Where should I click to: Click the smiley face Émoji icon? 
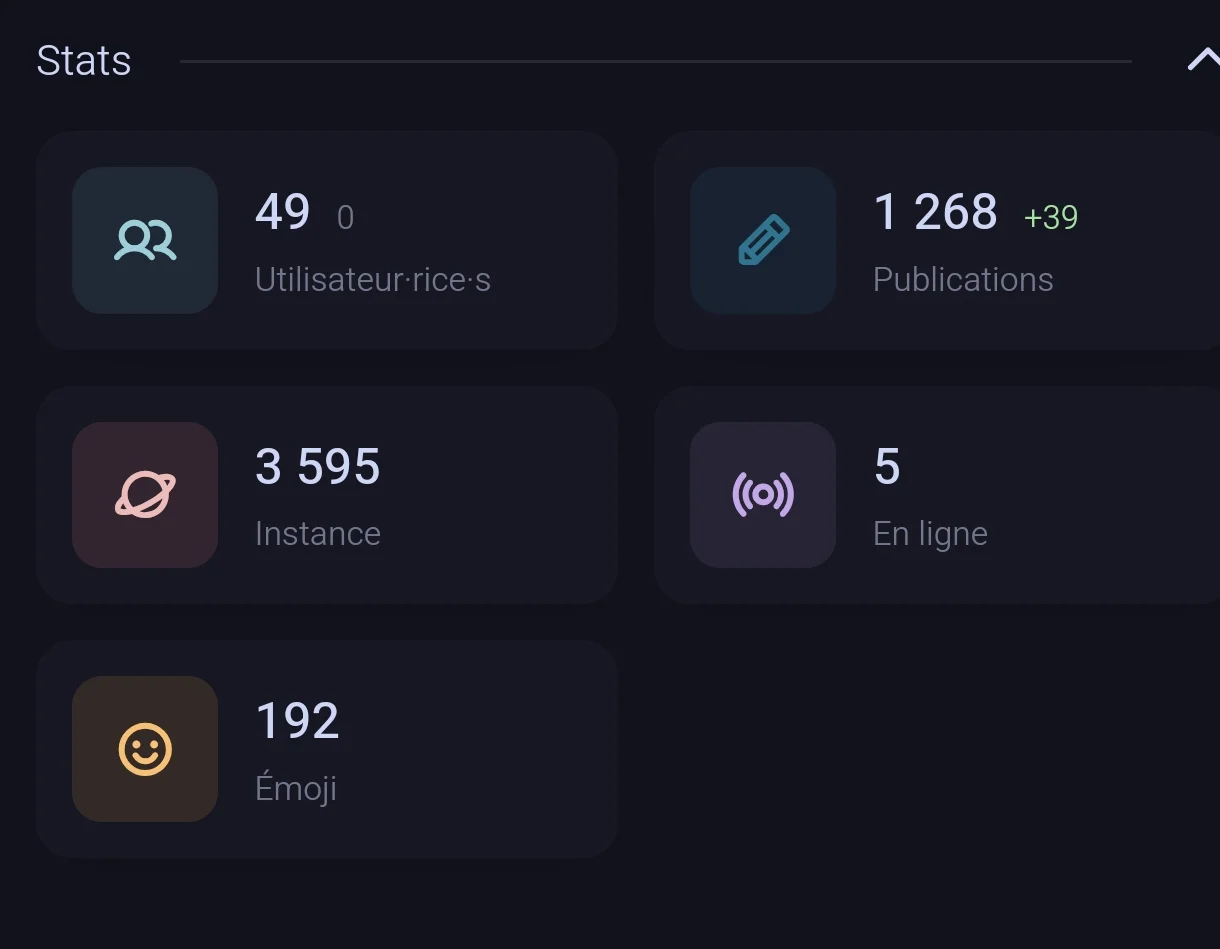pyautogui.click(x=145, y=749)
